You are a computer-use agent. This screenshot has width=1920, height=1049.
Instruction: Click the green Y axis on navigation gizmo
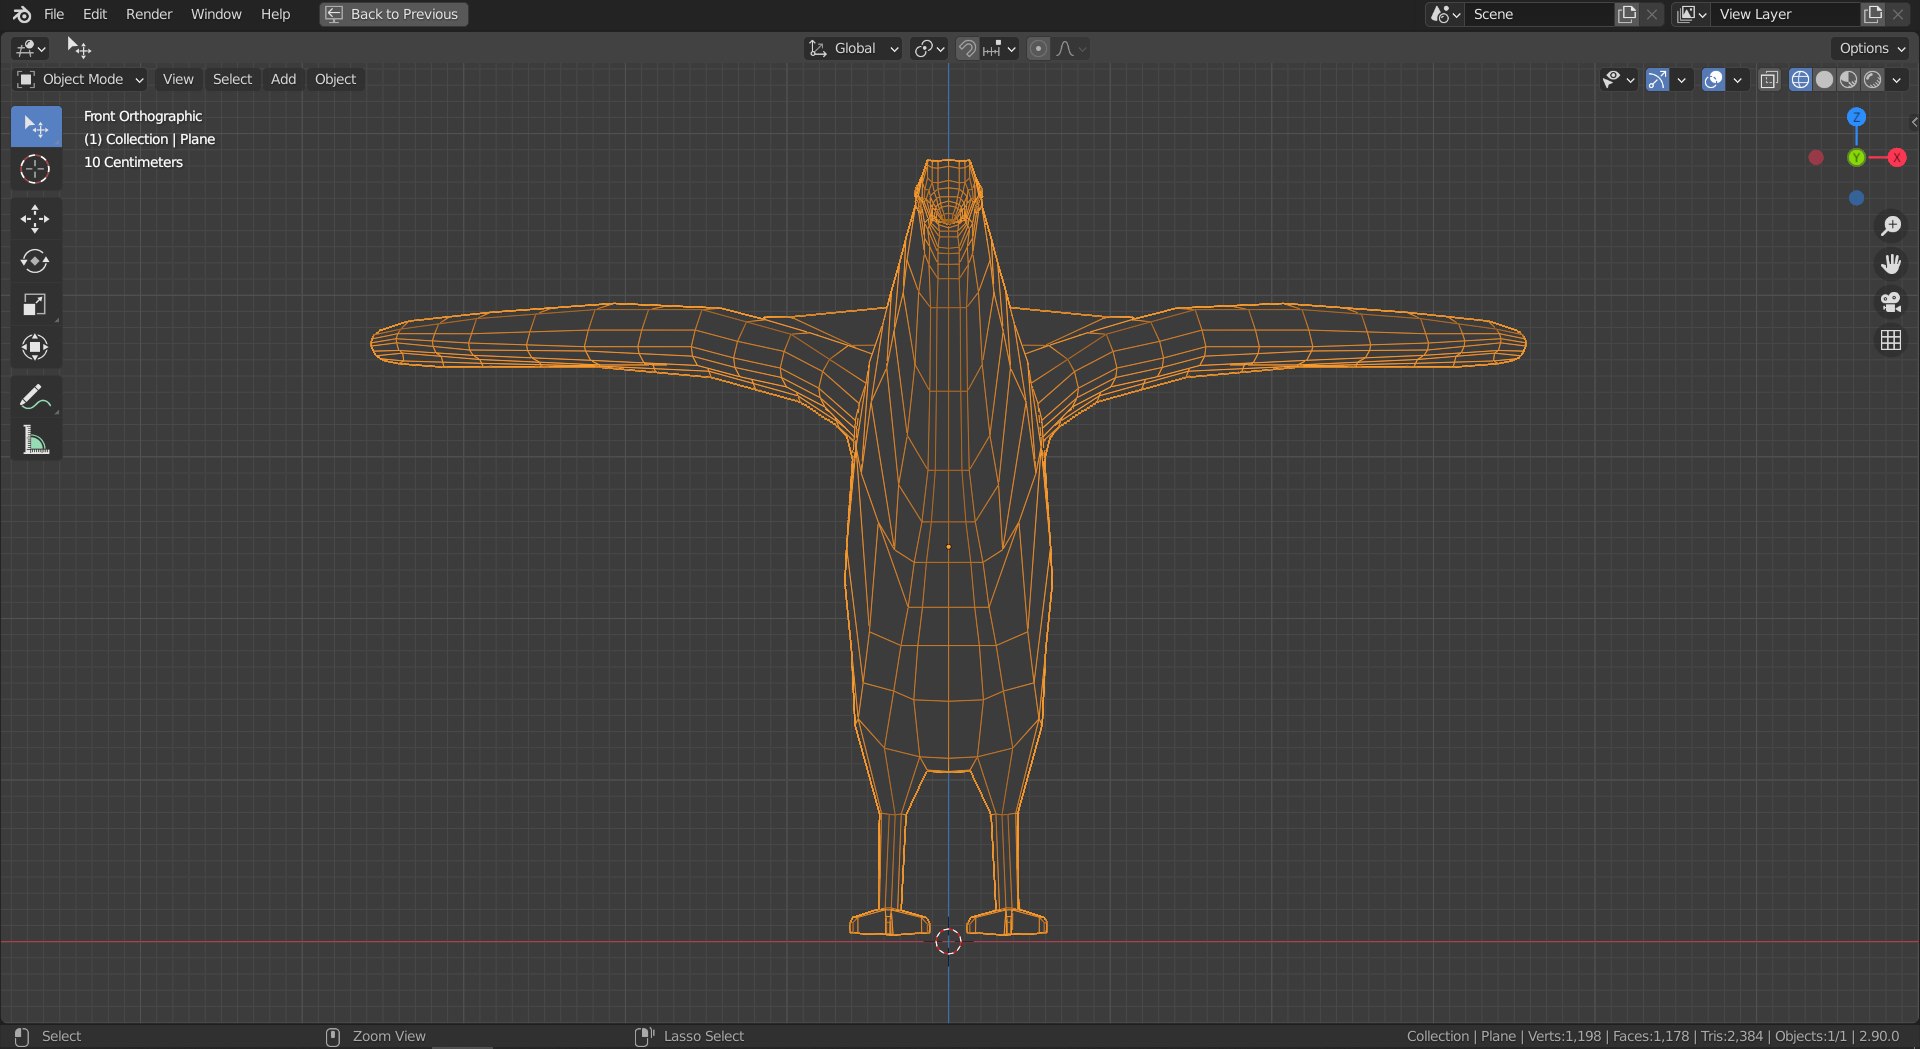pyautogui.click(x=1856, y=158)
